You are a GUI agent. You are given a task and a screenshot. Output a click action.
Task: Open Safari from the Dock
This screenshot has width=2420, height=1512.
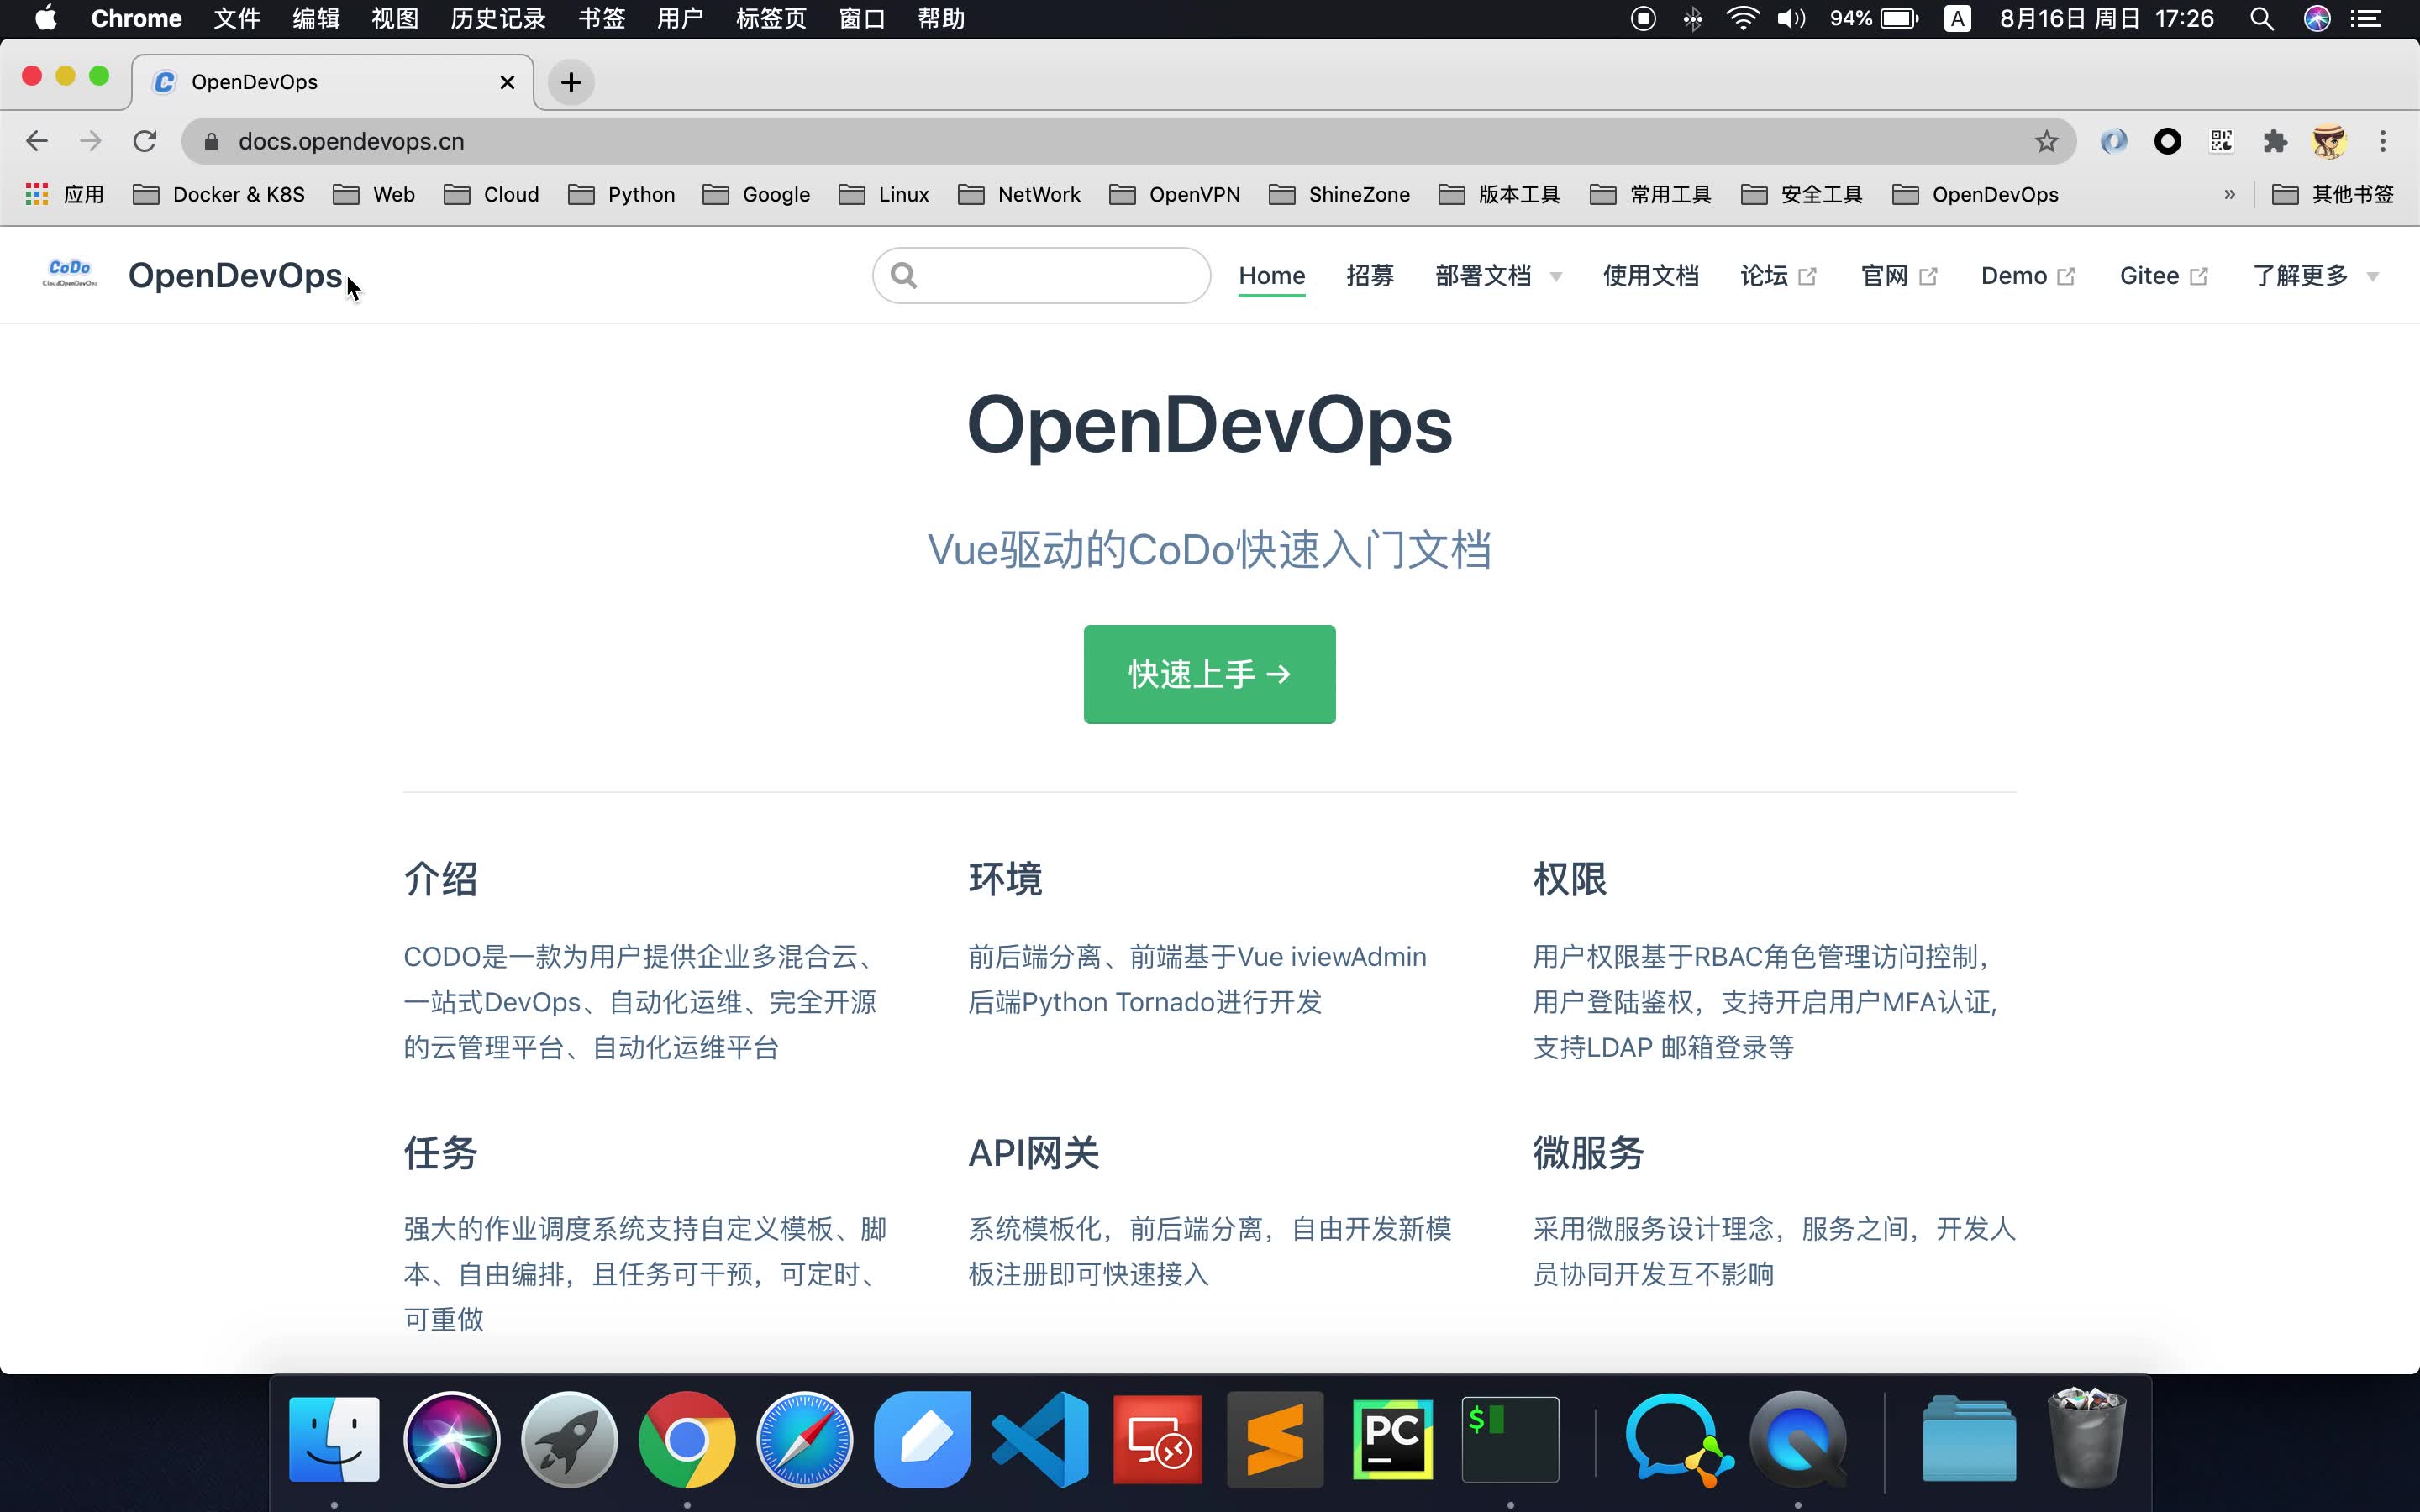804,1439
